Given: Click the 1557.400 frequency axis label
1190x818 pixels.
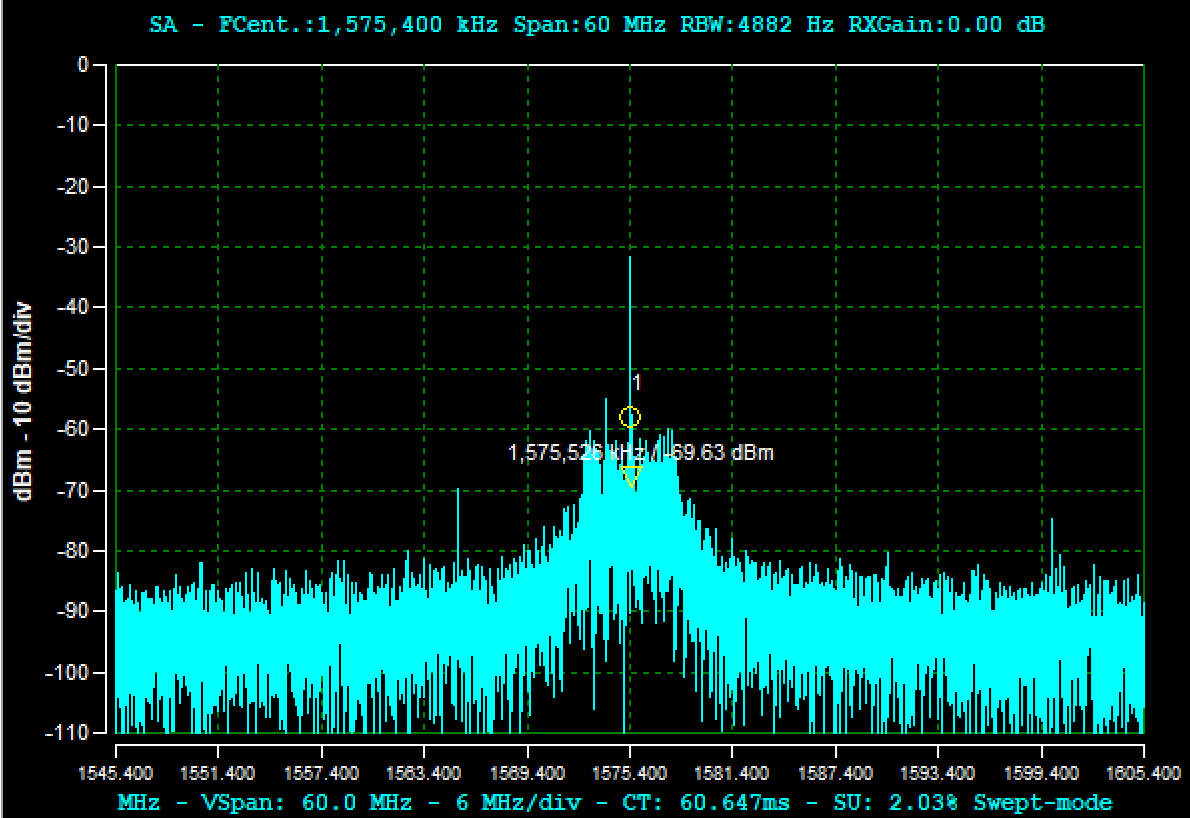Looking at the screenshot, I should click(x=321, y=773).
